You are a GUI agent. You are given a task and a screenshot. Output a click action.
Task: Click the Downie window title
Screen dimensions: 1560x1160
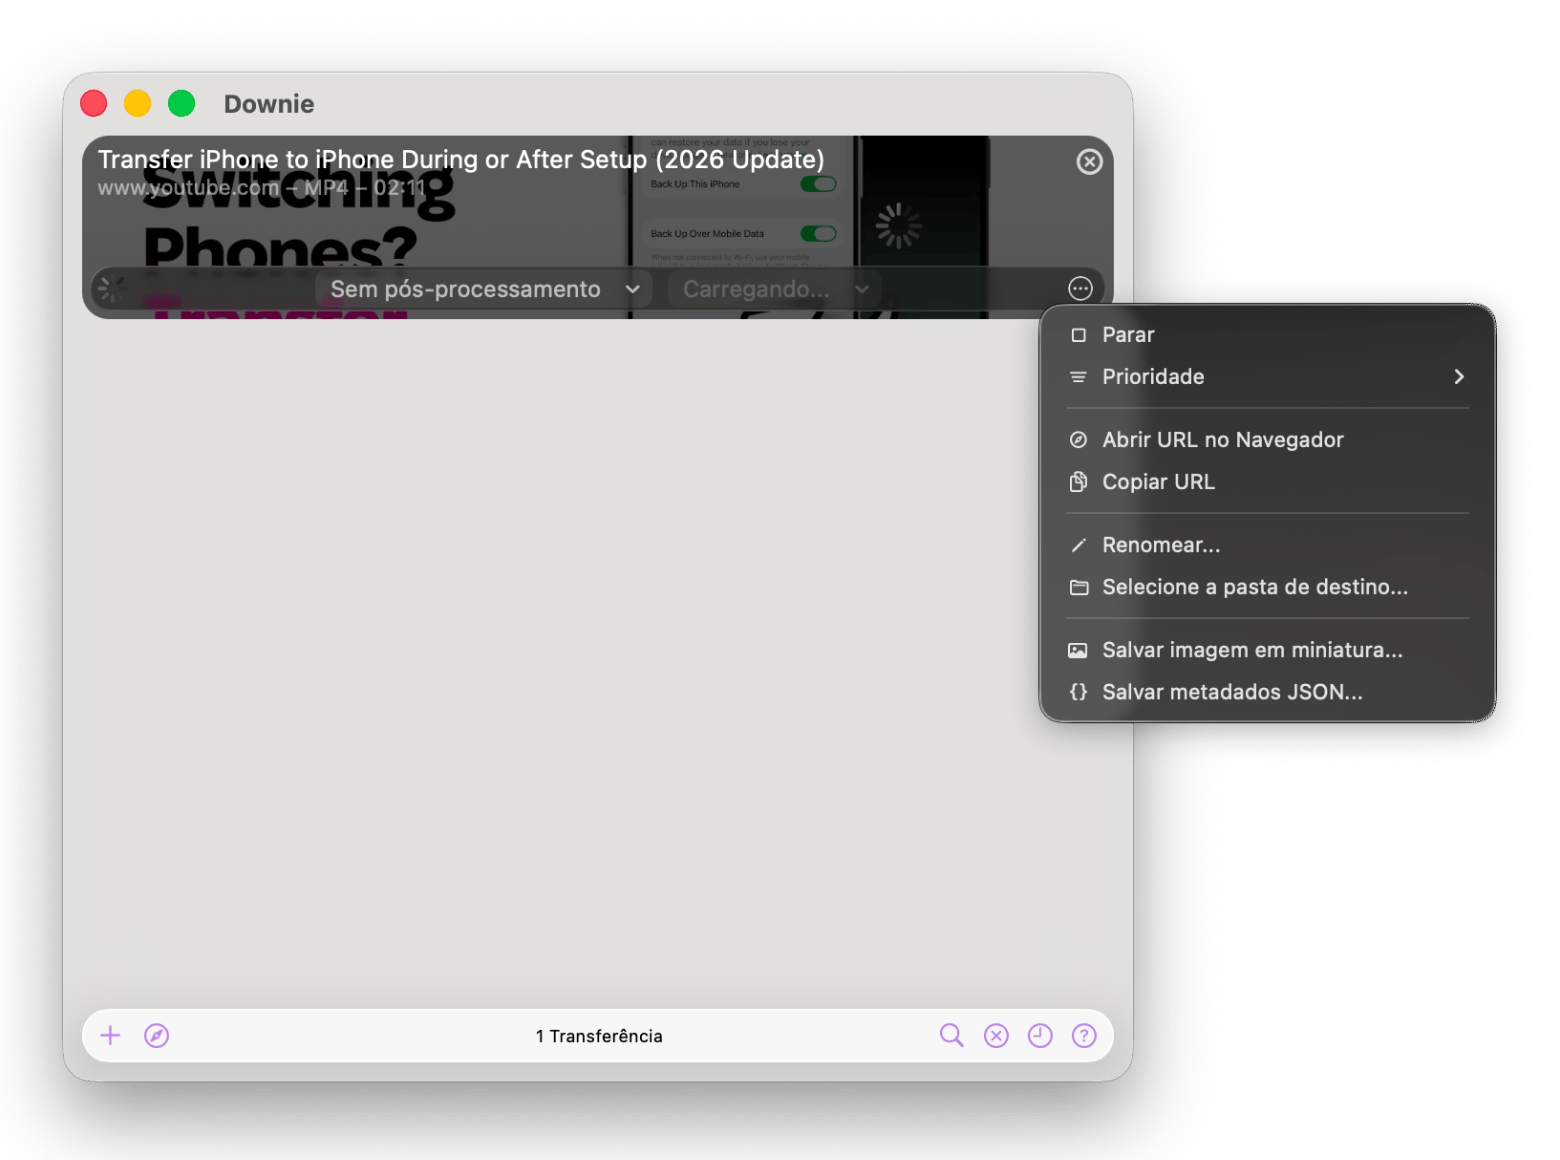coord(269,104)
